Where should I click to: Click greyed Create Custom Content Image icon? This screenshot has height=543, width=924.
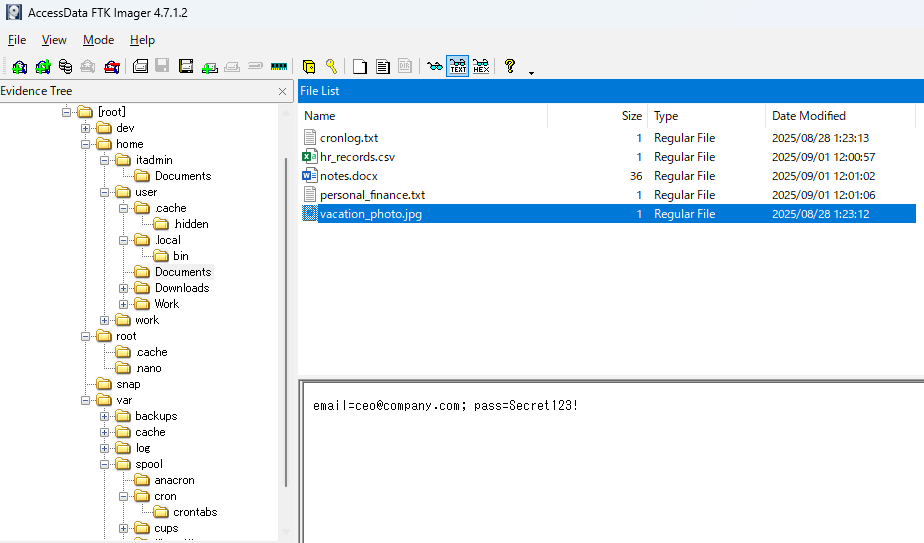(232, 67)
